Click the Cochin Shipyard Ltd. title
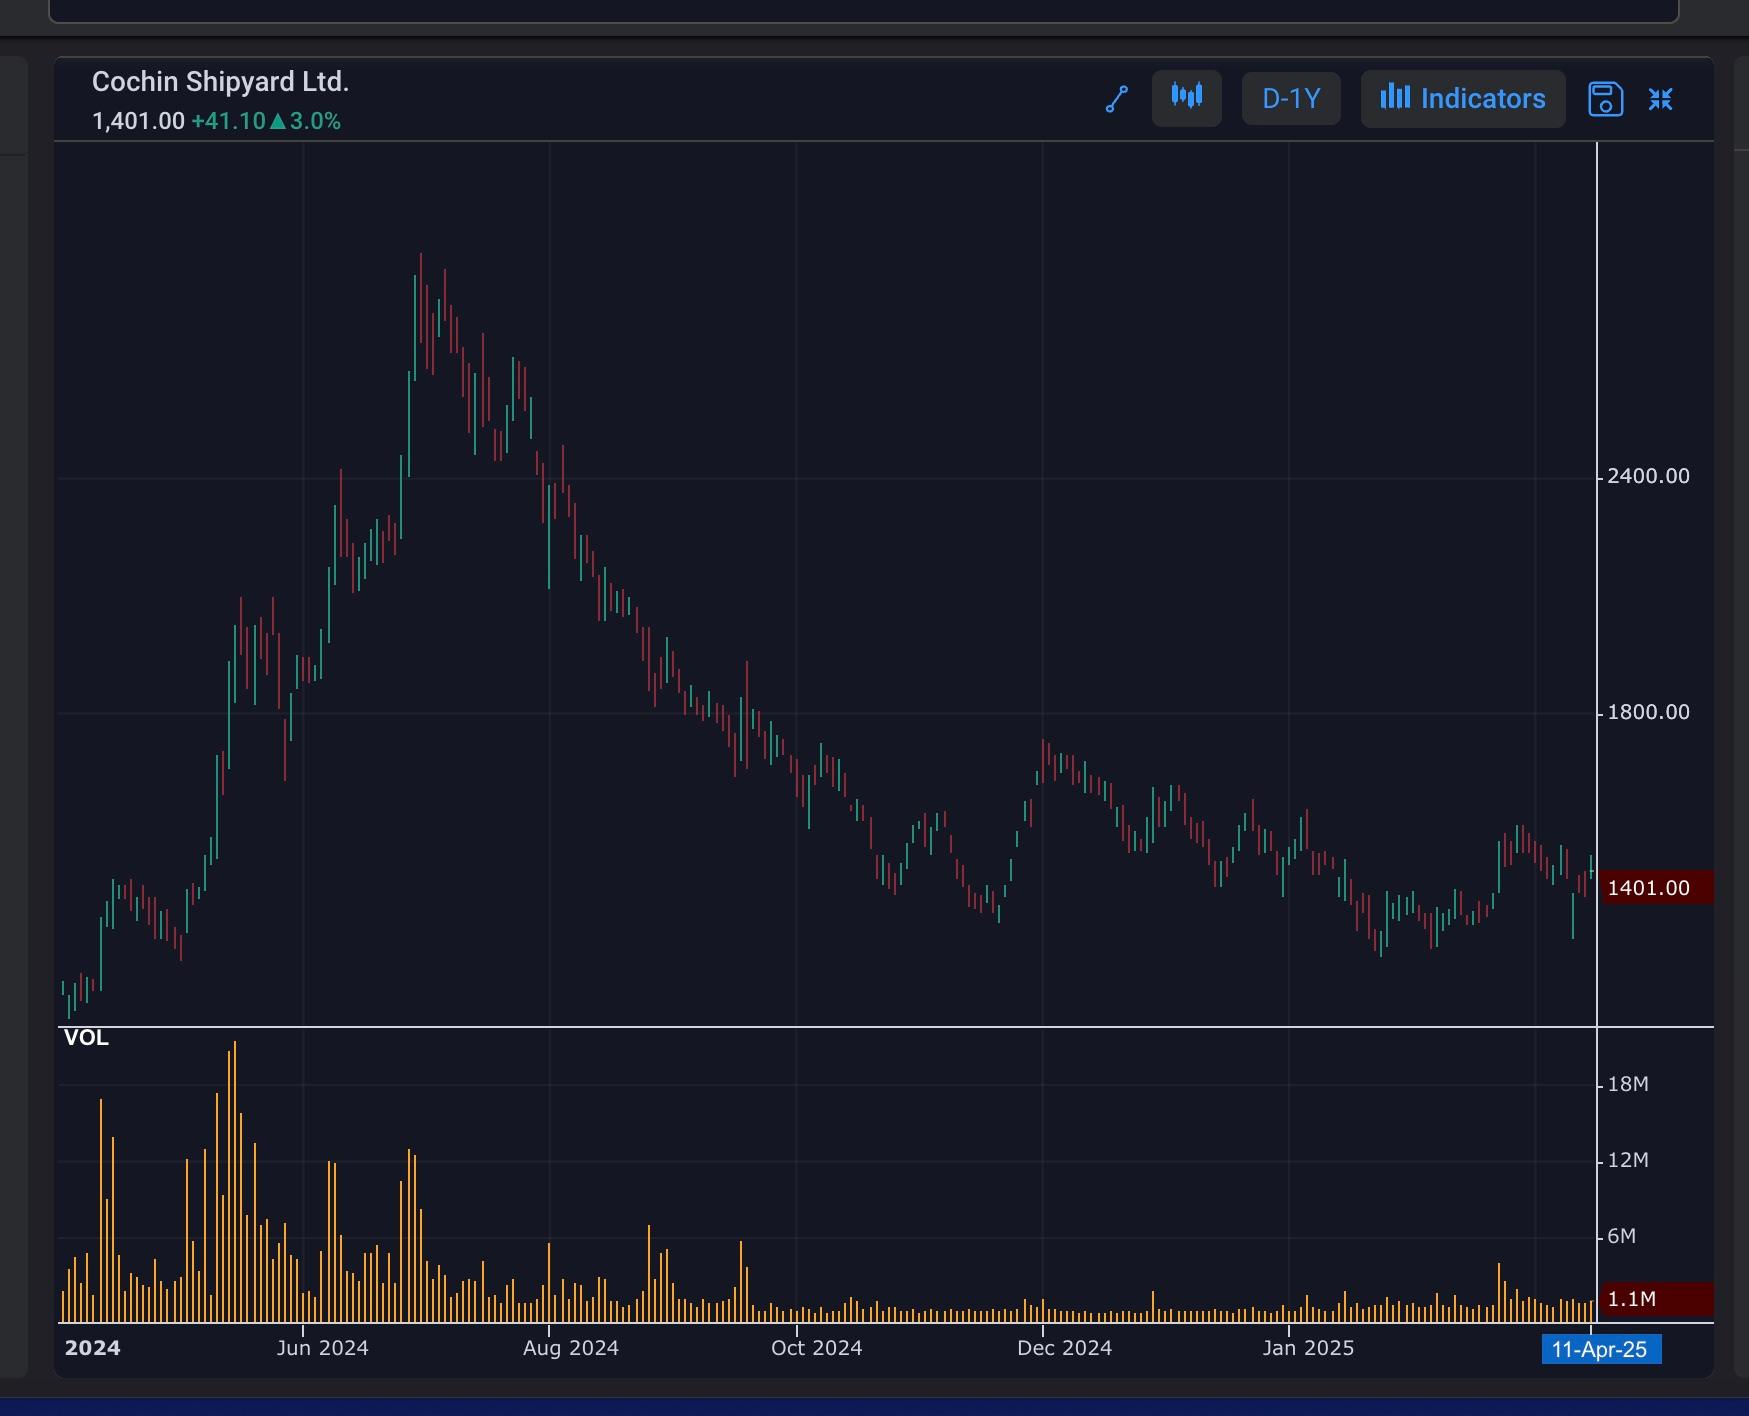The image size is (1749, 1416). point(220,82)
